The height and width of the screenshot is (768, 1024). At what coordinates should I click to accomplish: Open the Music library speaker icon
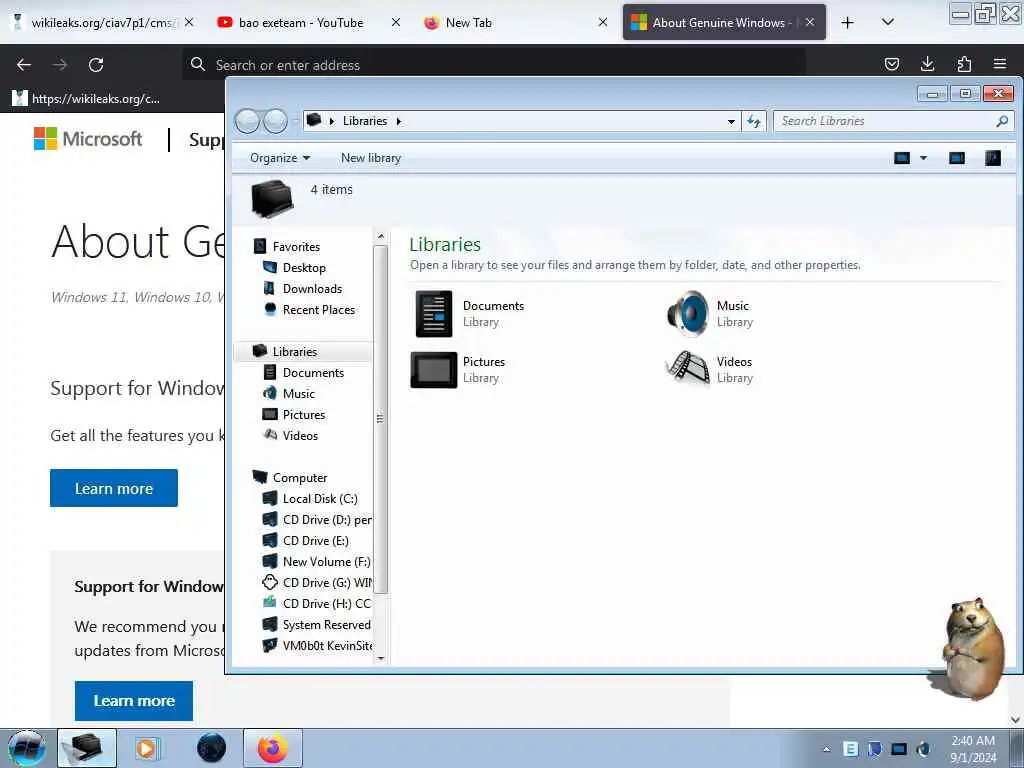coord(688,313)
